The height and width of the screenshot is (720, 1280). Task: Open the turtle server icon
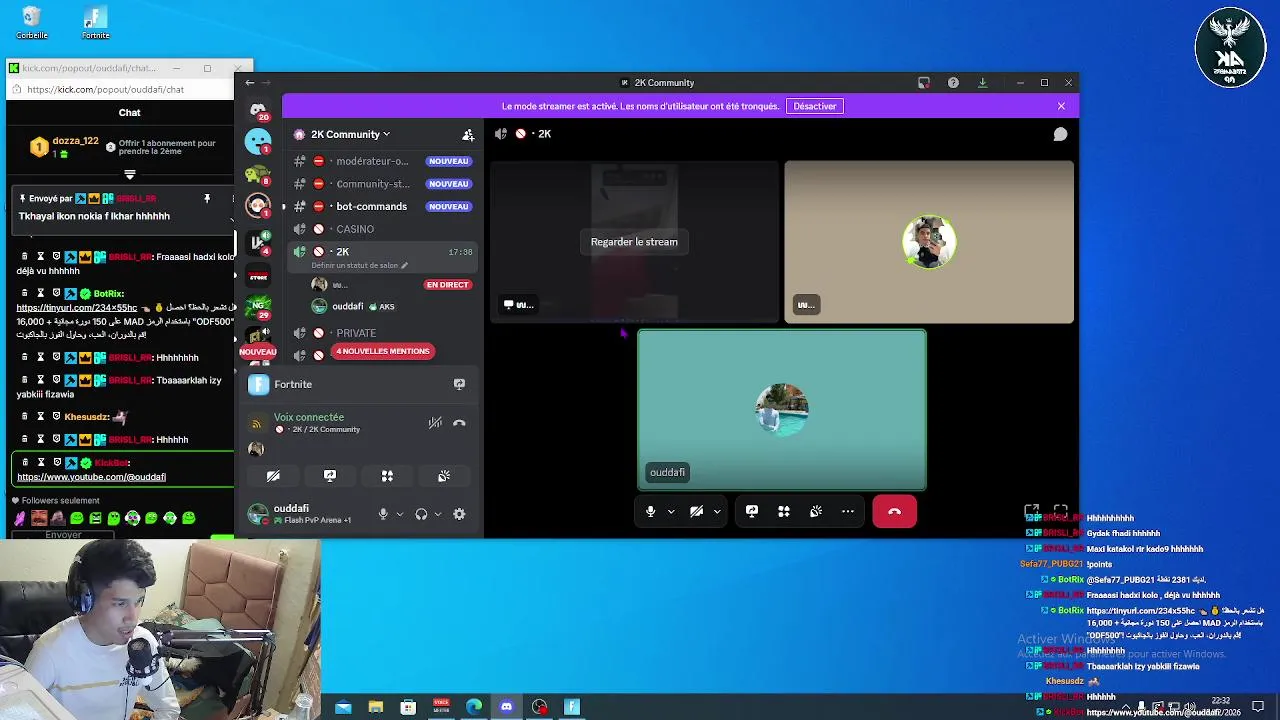(x=258, y=174)
